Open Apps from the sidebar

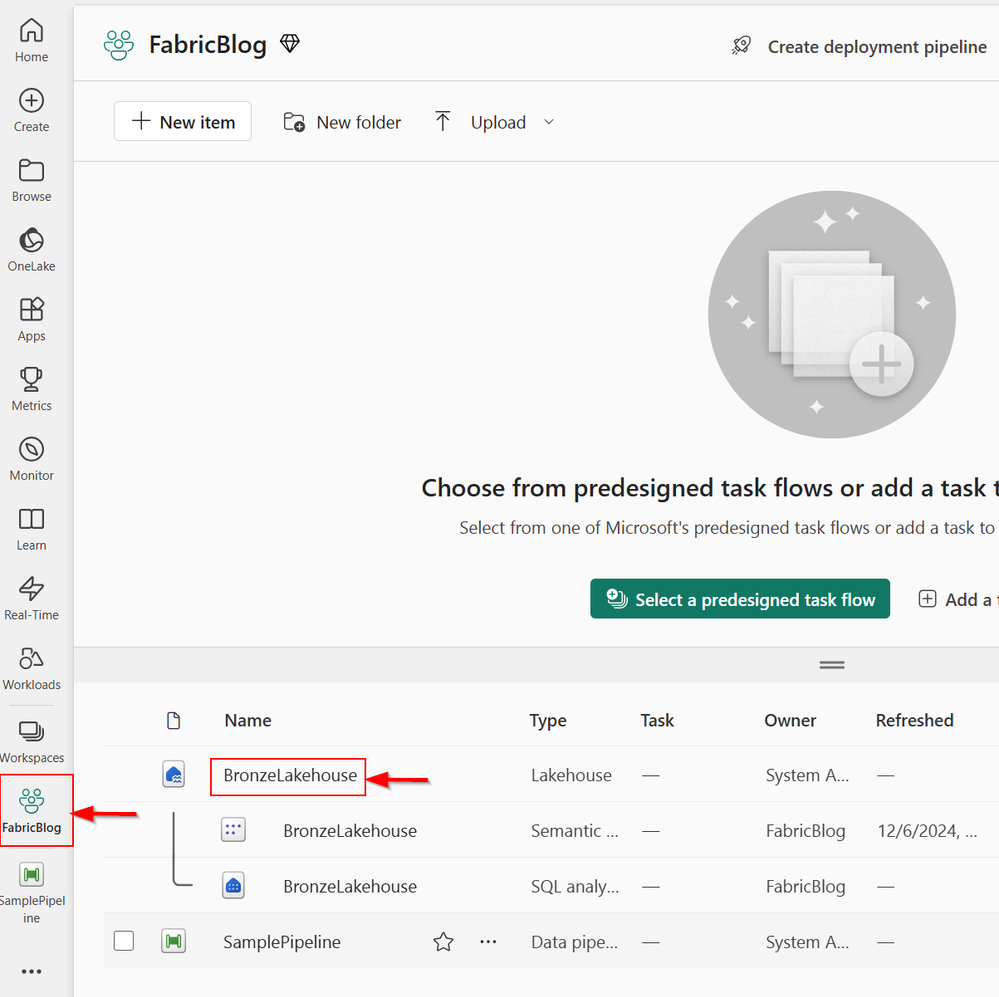[x=31, y=320]
